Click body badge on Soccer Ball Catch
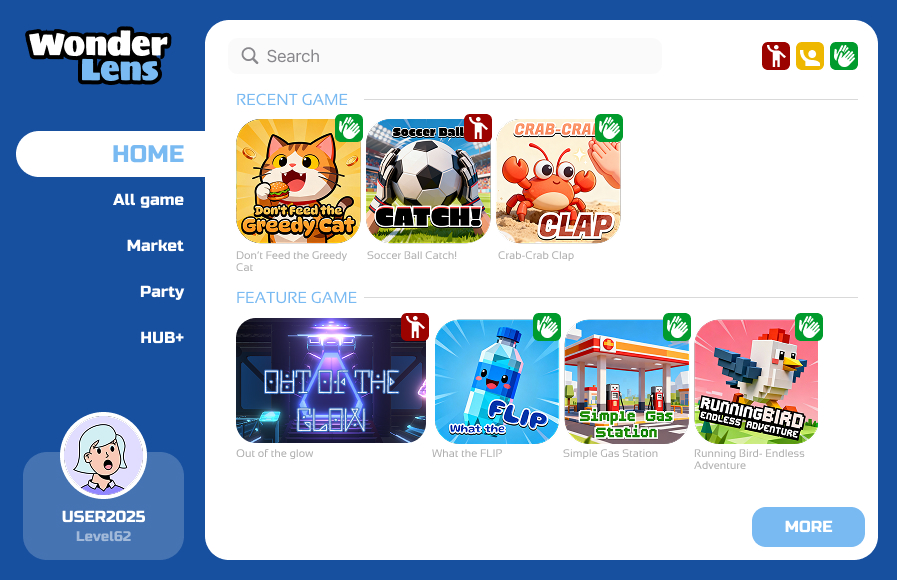This screenshot has height=580, width=897. click(478, 128)
